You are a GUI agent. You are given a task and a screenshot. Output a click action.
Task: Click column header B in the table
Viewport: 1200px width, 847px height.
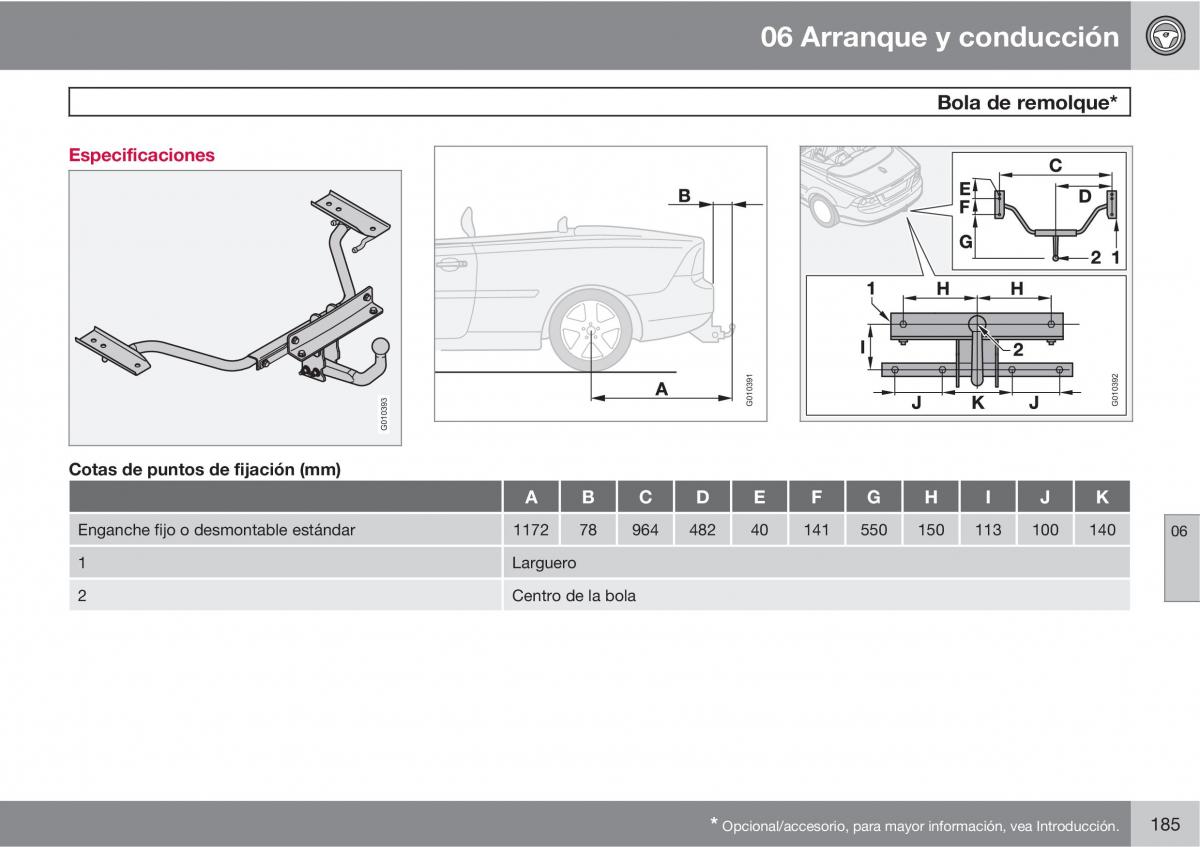(x=588, y=497)
